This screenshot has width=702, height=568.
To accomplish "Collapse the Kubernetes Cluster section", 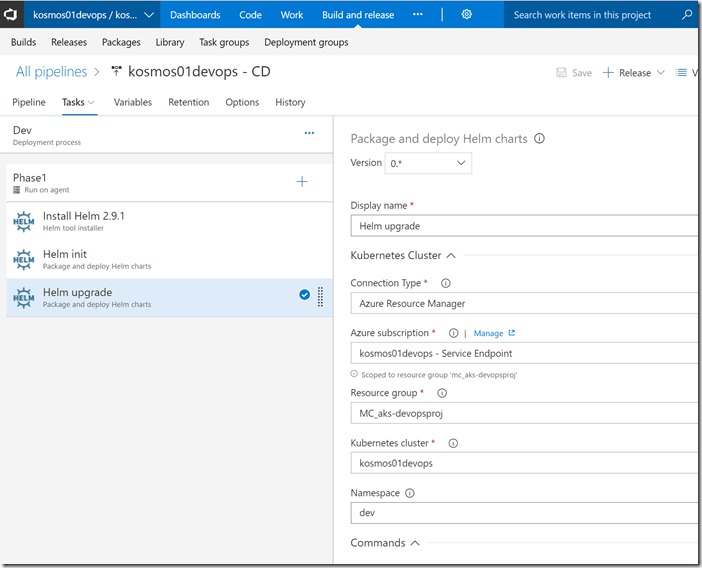I will [x=450, y=255].
